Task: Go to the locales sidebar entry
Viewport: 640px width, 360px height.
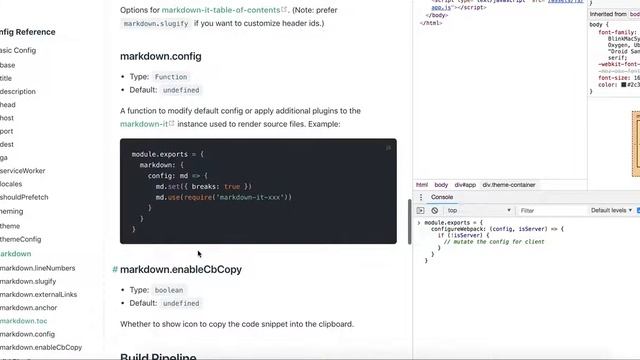Action: (x=11, y=184)
